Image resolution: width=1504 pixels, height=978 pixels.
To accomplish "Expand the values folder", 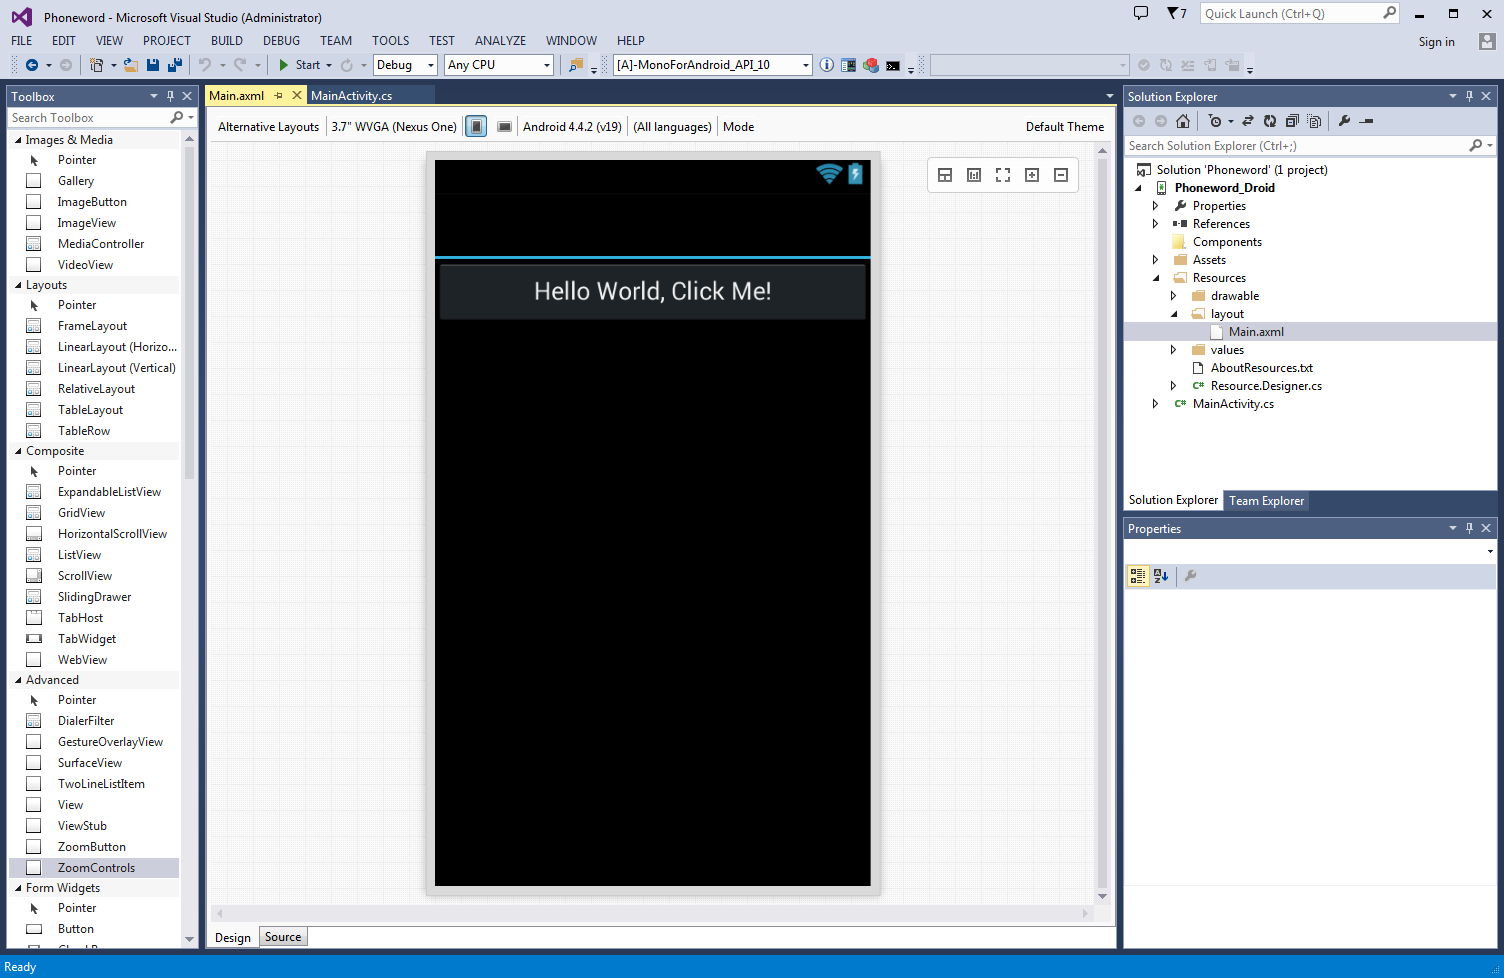I will (x=1174, y=350).
